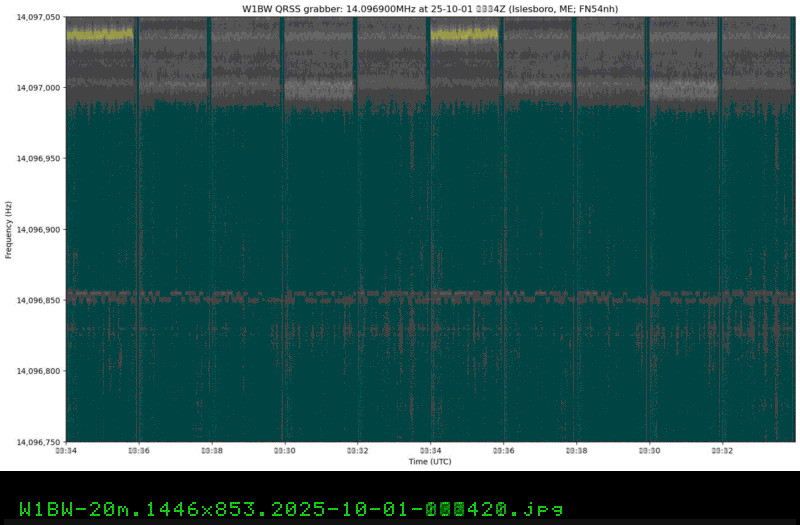
Task: Click the rightmost time-axis tick label
Action: 722,451
